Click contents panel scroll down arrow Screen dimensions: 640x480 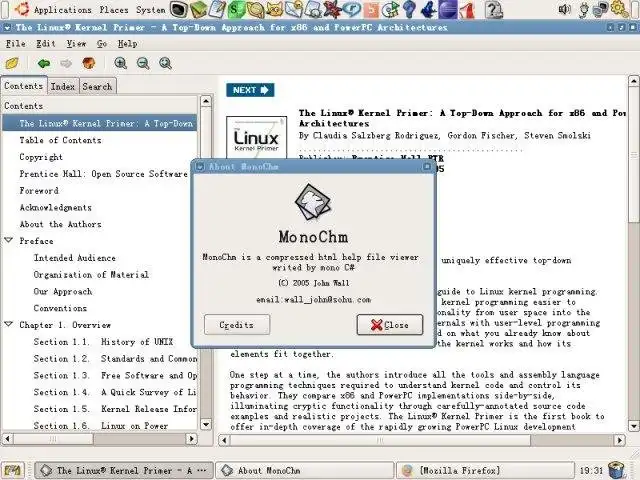point(206,425)
